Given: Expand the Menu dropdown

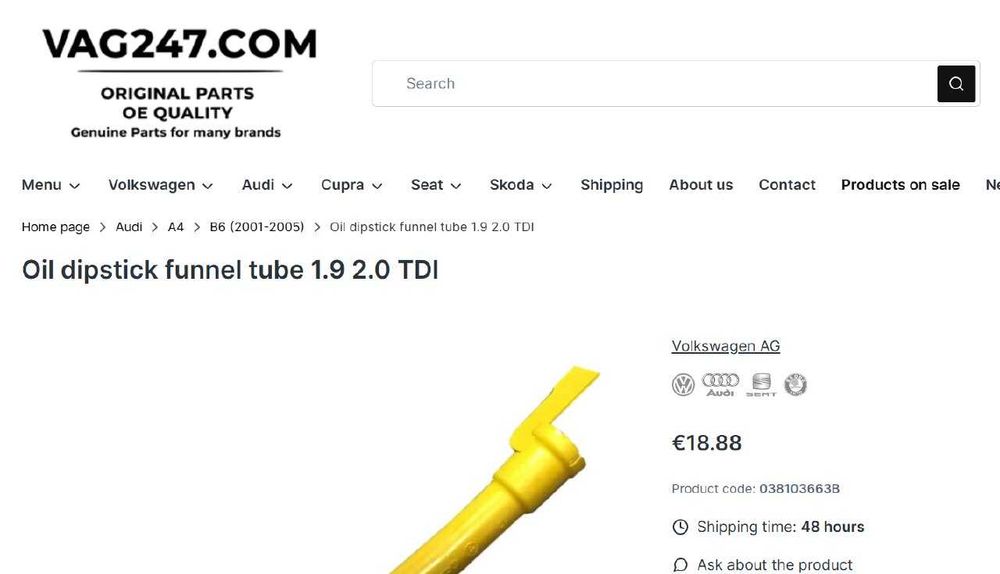Looking at the screenshot, I should coord(51,185).
